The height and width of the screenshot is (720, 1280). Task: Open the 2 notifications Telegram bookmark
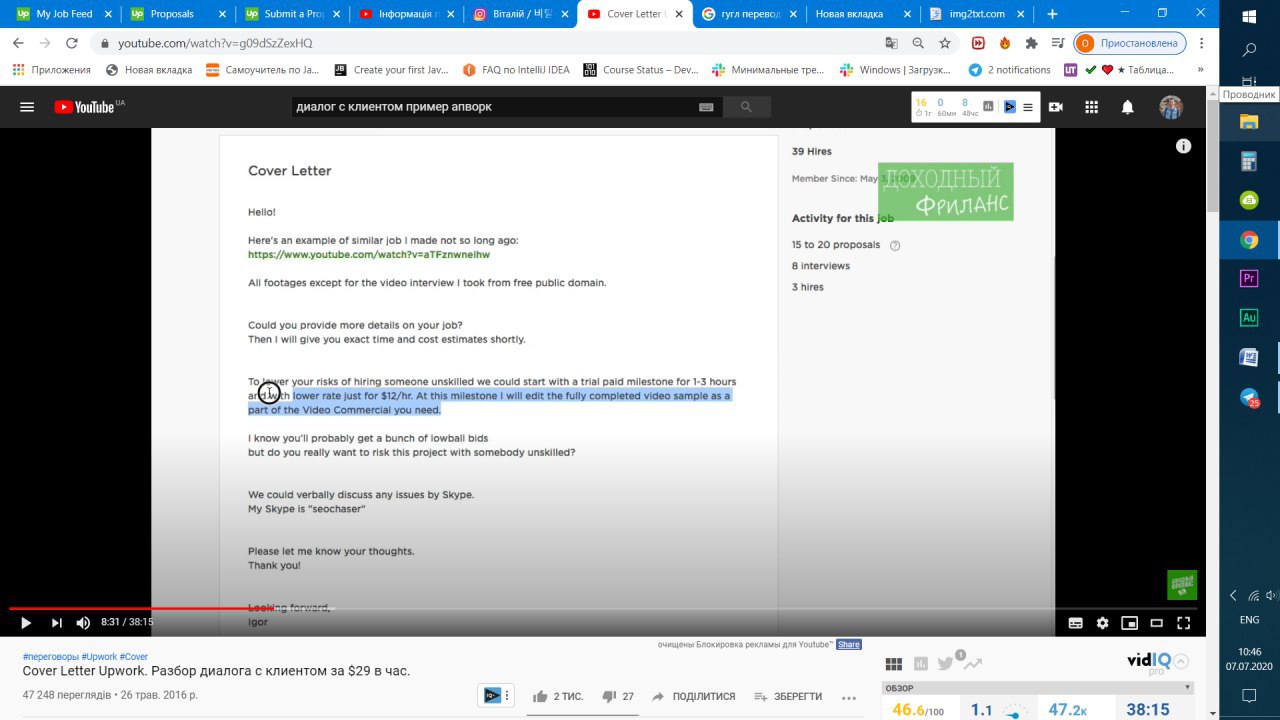(x=1010, y=70)
